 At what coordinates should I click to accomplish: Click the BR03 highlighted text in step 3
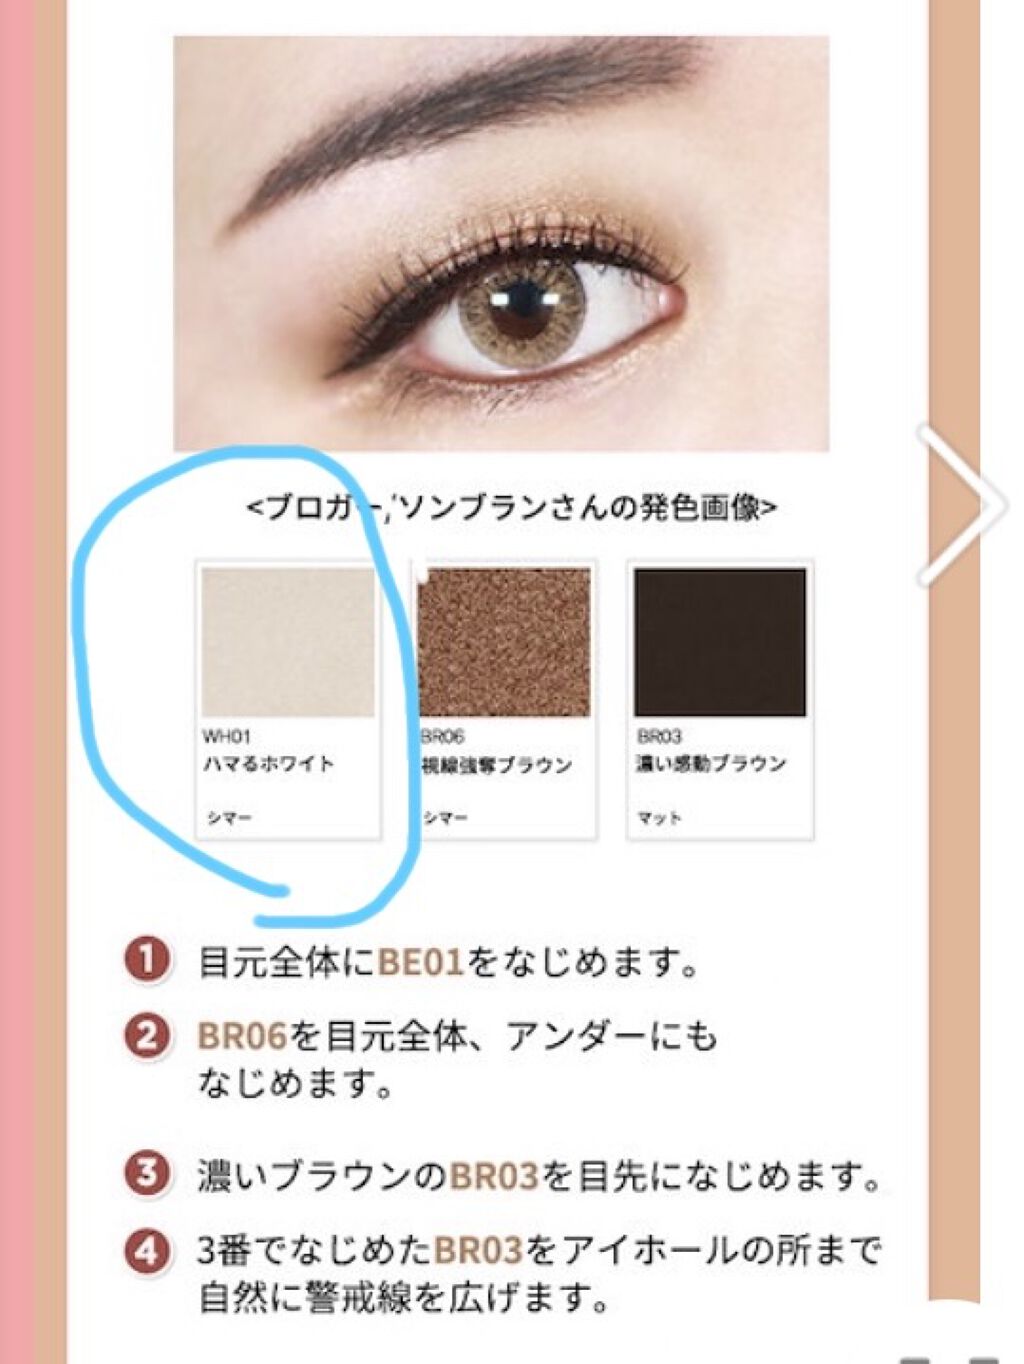(494, 1175)
